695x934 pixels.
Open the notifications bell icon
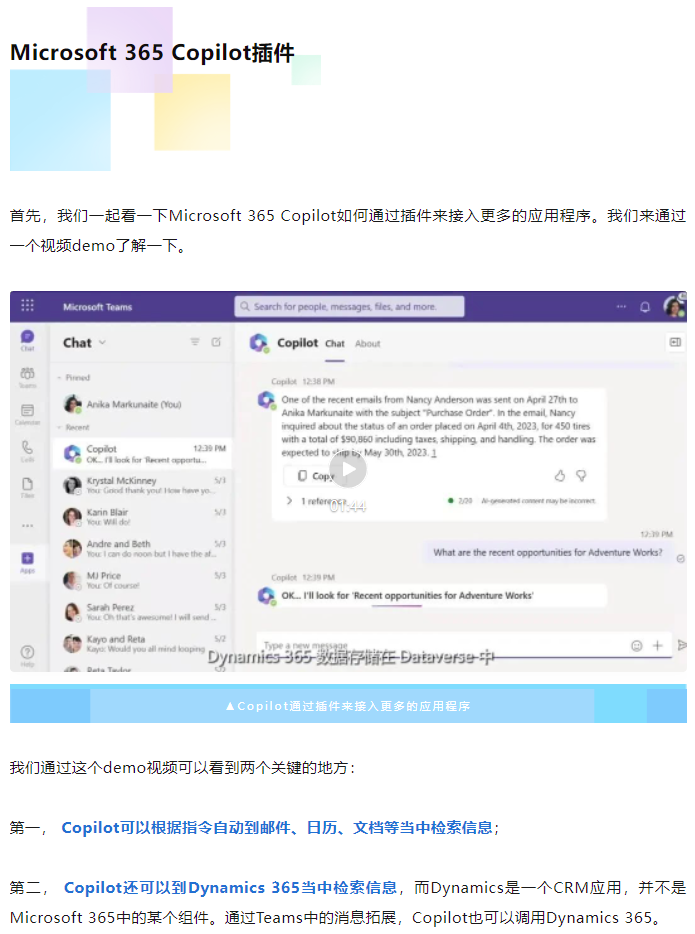pos(645,307)
